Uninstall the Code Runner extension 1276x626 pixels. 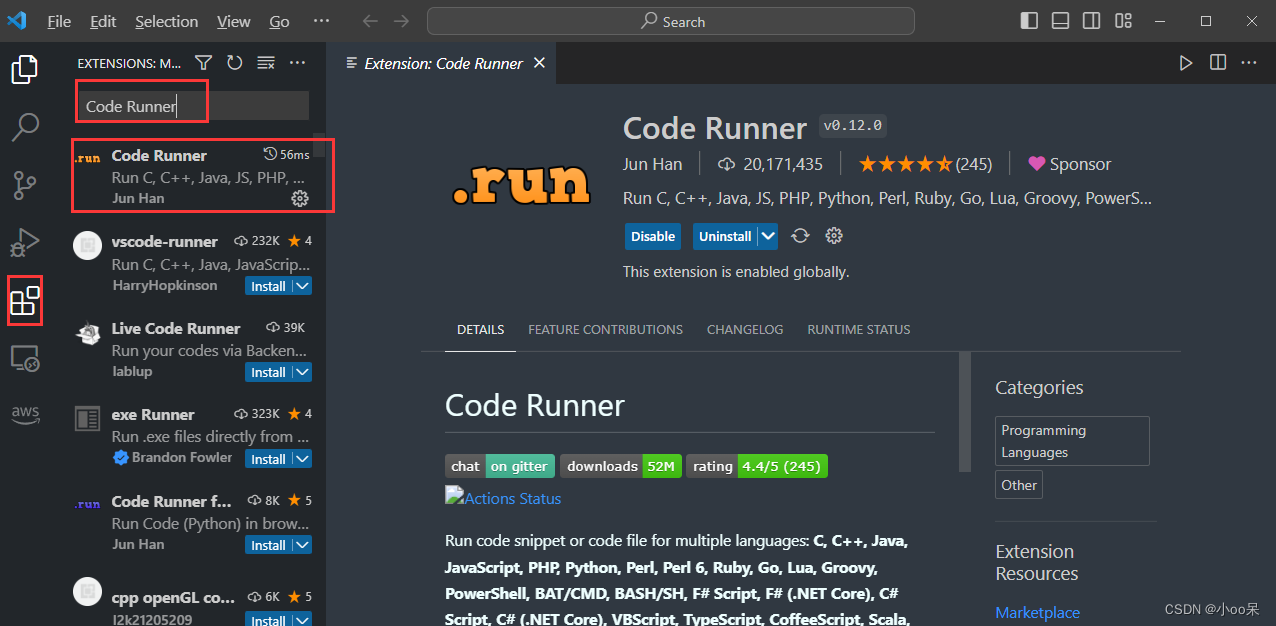pyautogui.click(x=725, y=236)
